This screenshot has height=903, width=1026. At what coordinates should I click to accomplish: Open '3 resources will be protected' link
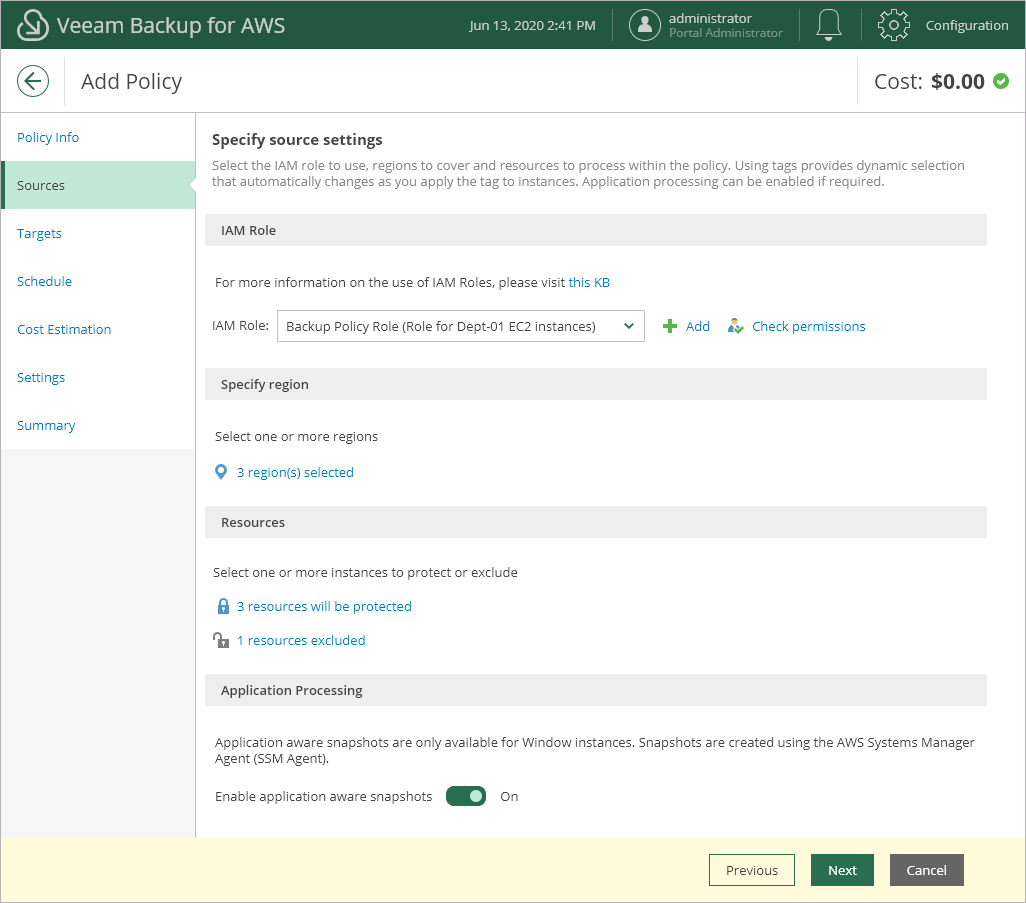point(324,606)
